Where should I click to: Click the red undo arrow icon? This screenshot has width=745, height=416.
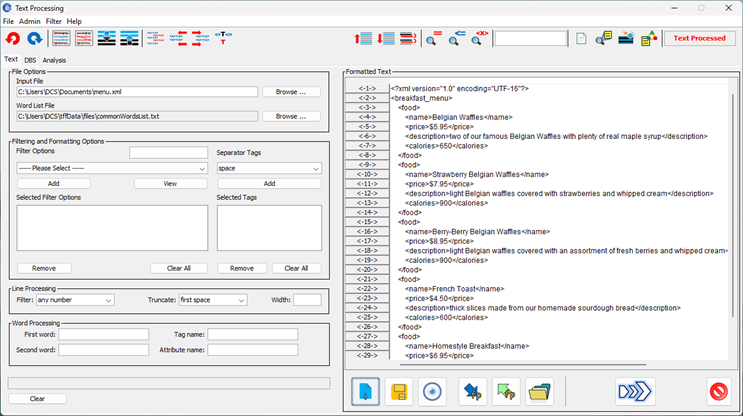13,38
